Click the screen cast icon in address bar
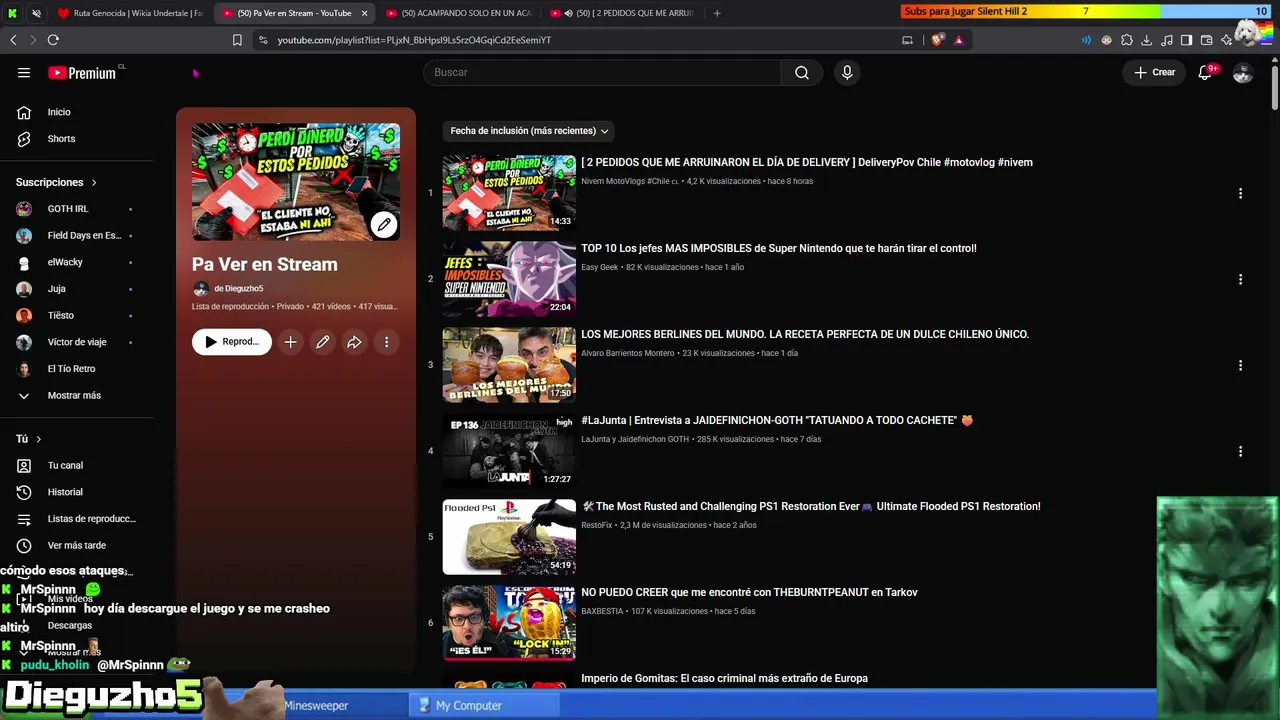Viewport: 1280px width, 720px height. [907, 40]
